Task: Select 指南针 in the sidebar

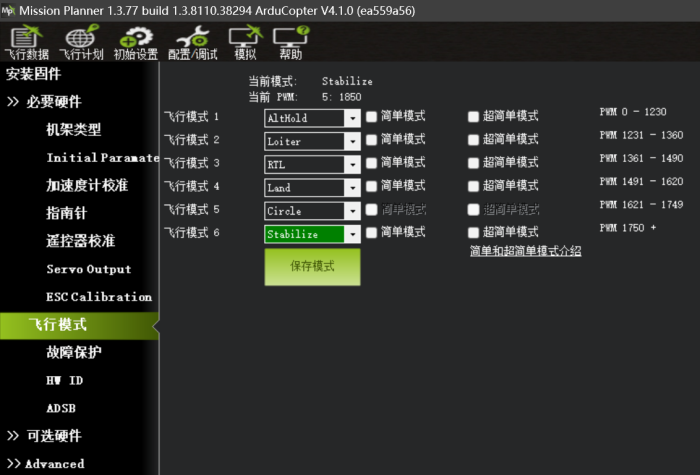Action: (67, 213)
